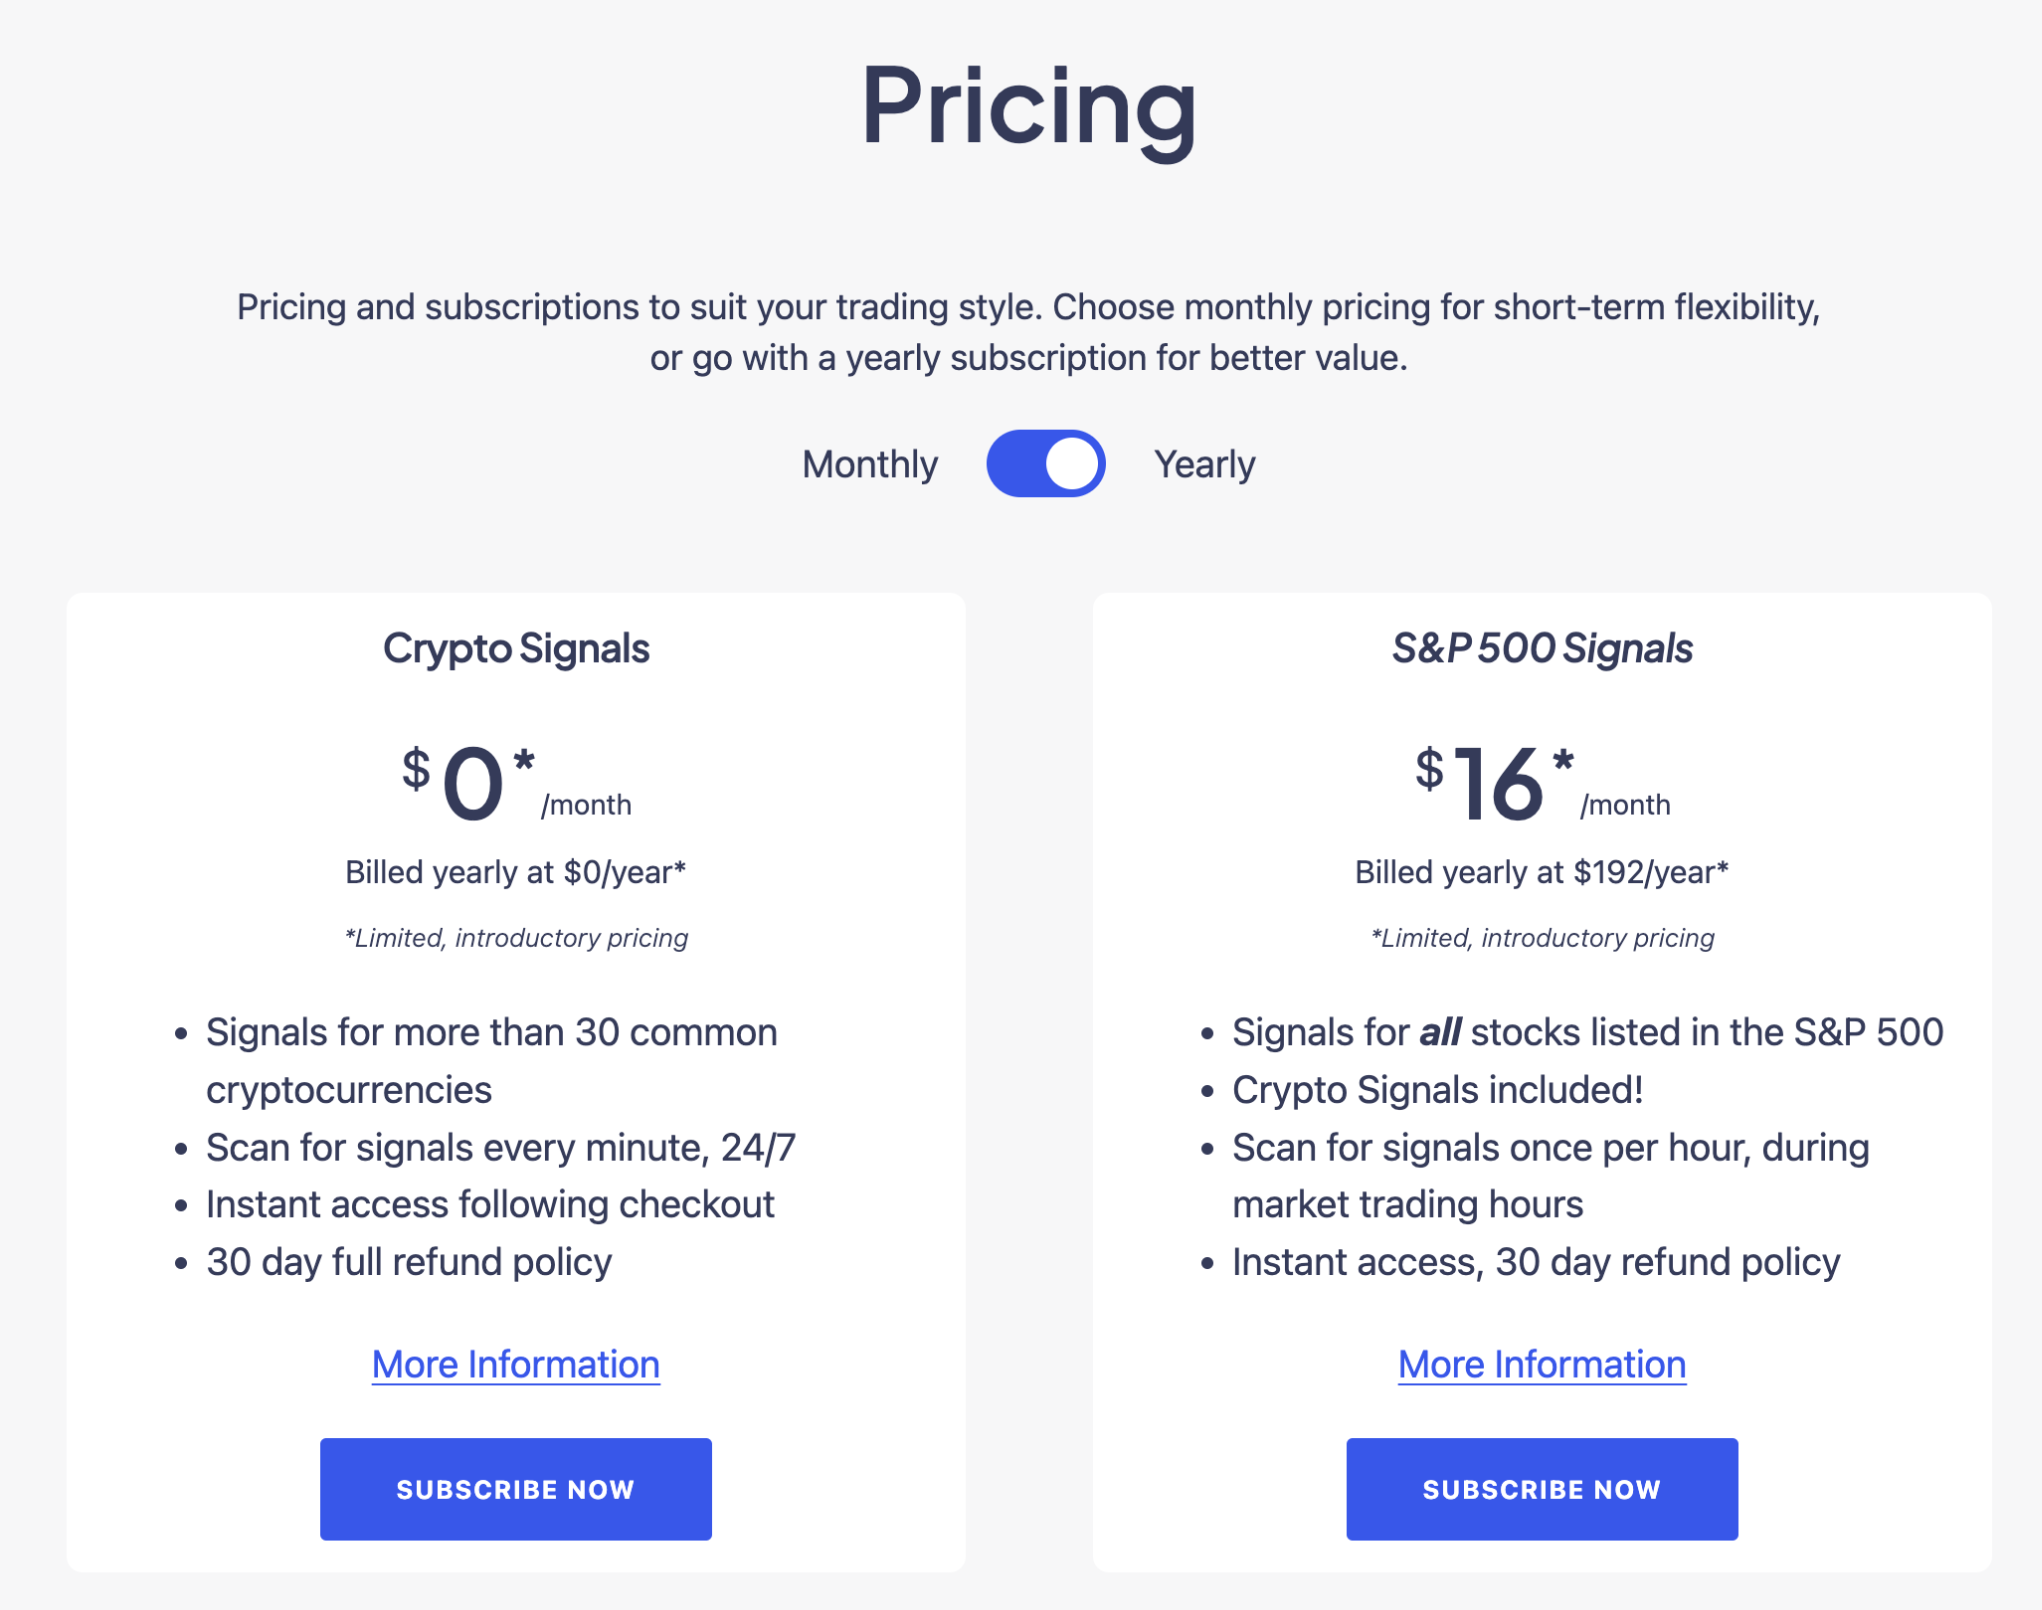Subscribe now to S&P 500 Signals plan
The image size is (2042, 1610).
1541,1489
